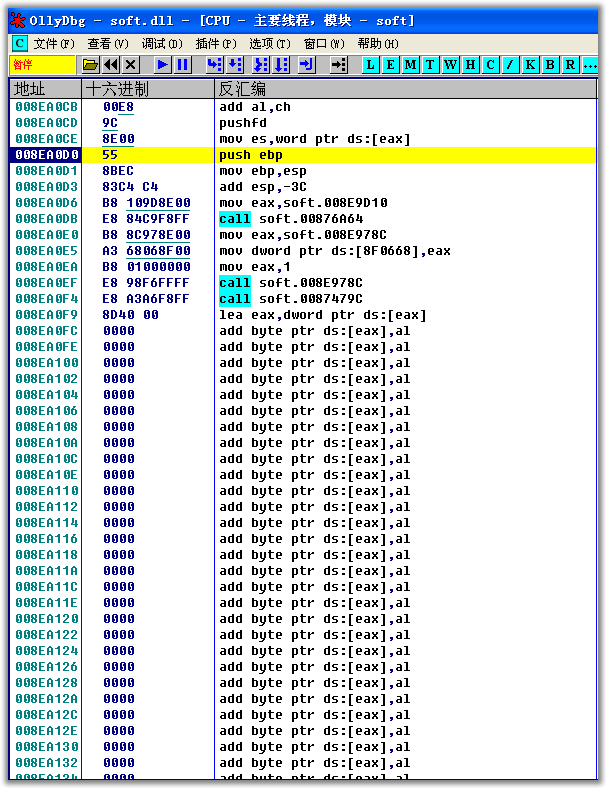Select the pushfd instruction
Viewport: 606px width, 788px height.
tap(243, 123)
